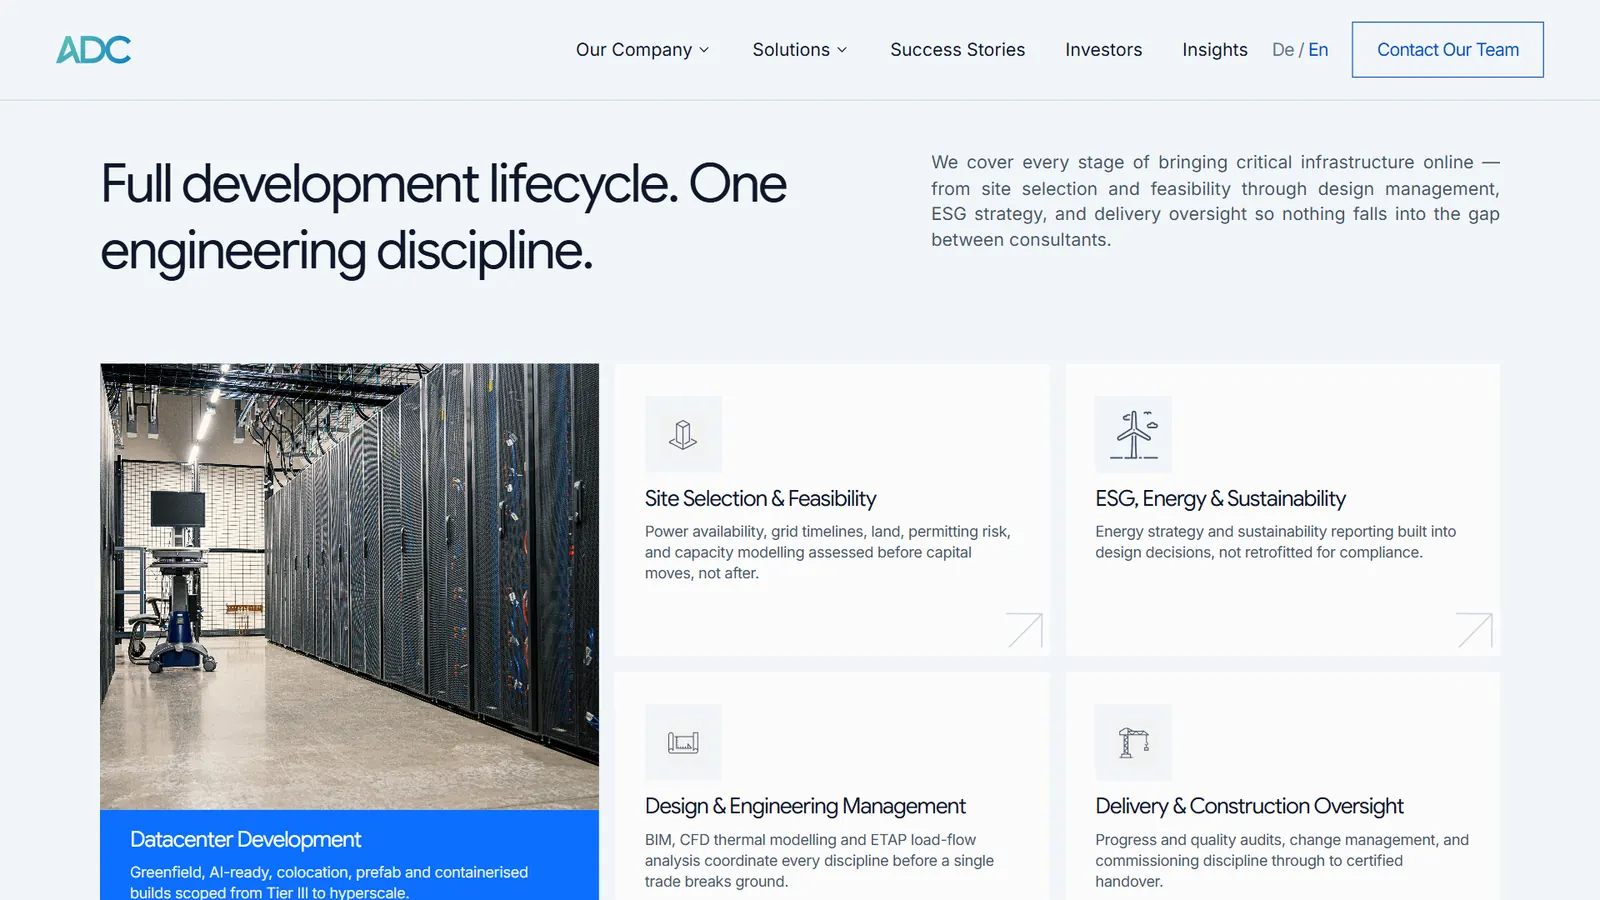
Task: Click the datacenter server room photo
Action: click(350, 586)
